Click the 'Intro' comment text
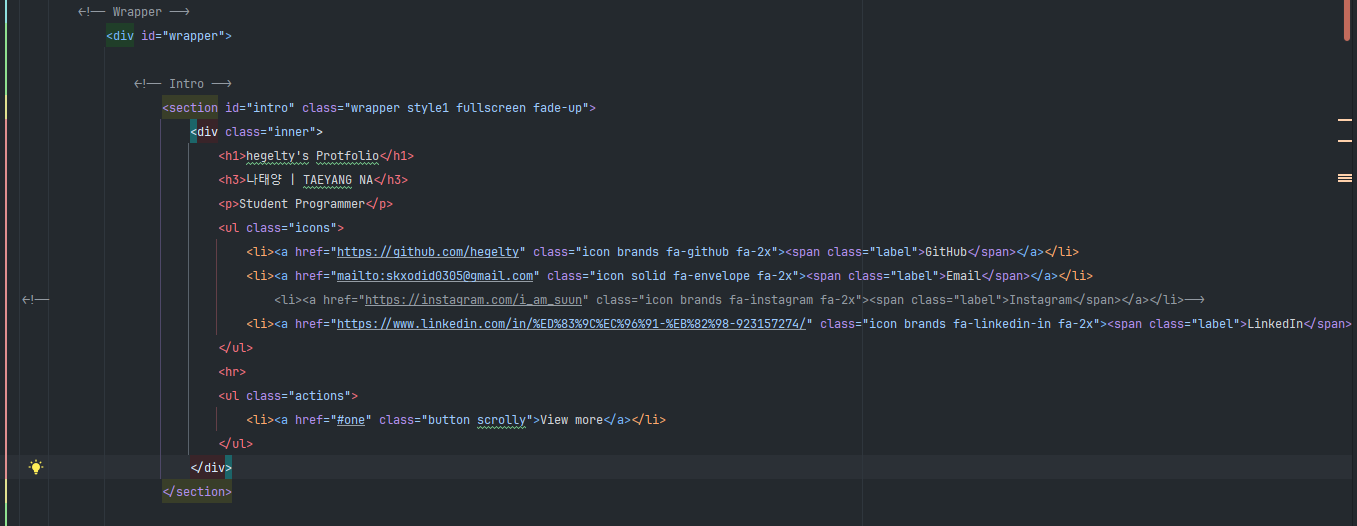This screenshot has height=526, width=1357. [186, 84]
